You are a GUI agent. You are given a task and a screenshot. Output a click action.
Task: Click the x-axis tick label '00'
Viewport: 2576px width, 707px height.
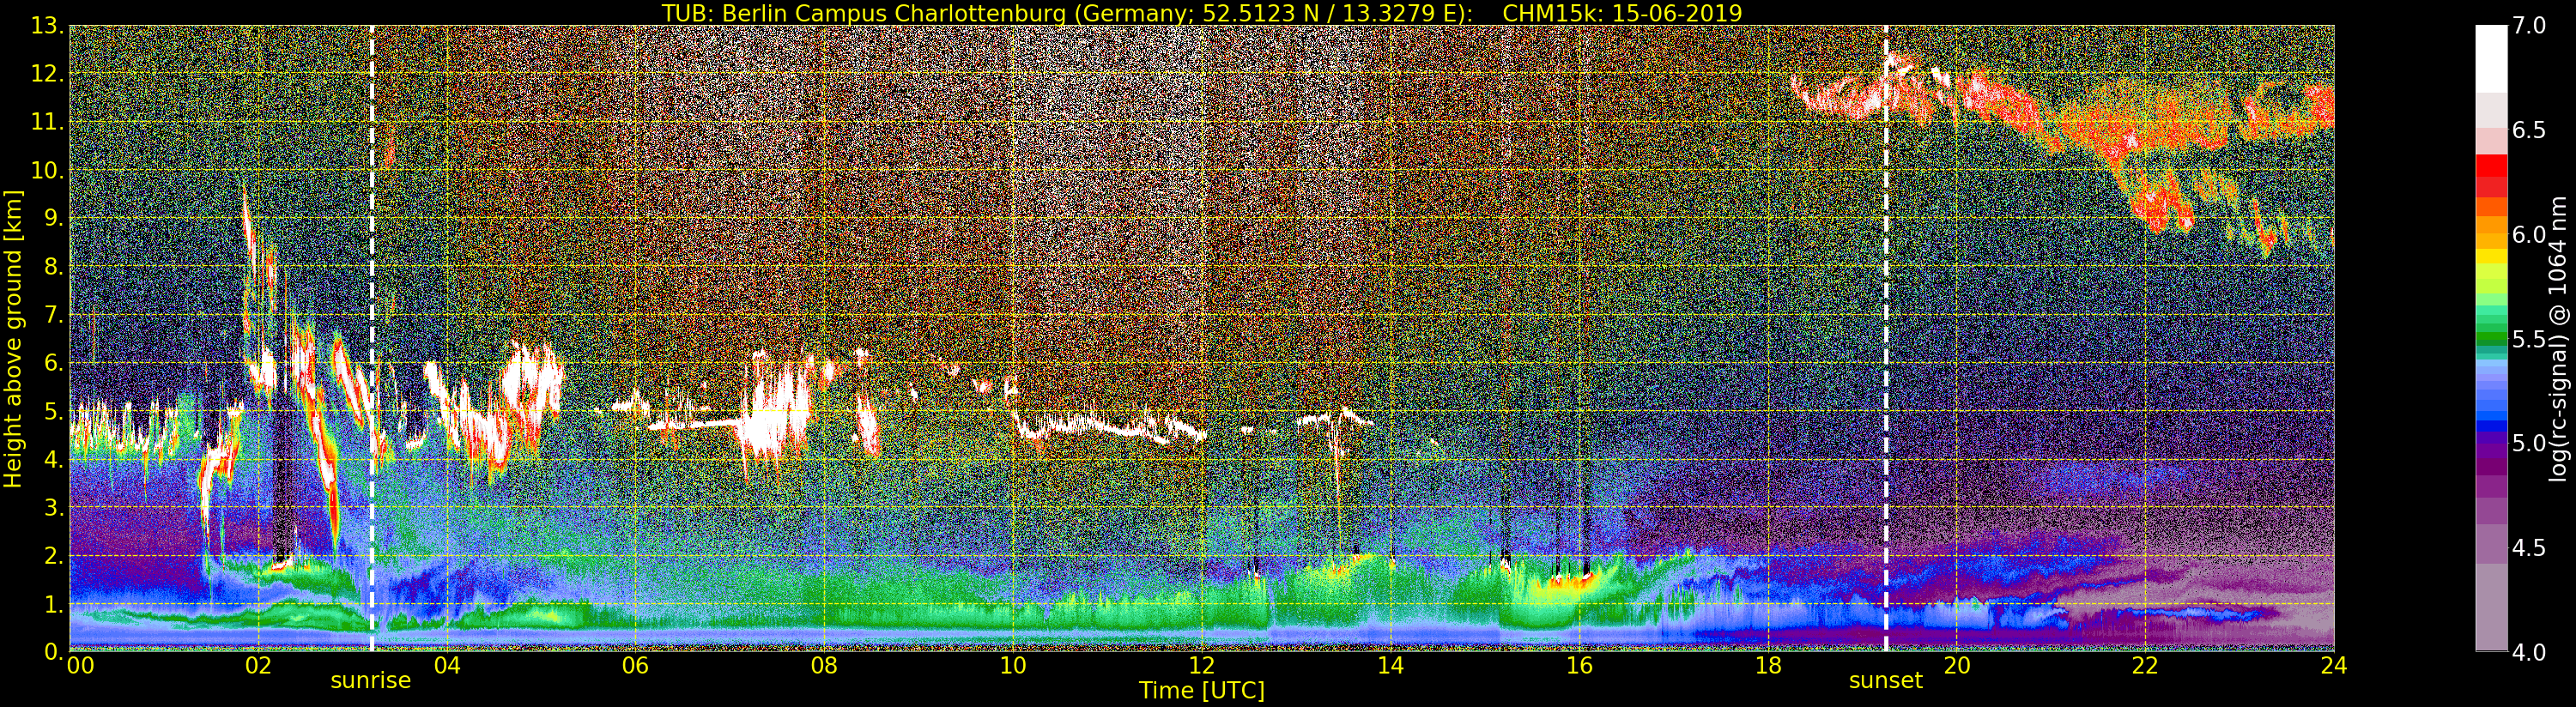pos(80,665)
